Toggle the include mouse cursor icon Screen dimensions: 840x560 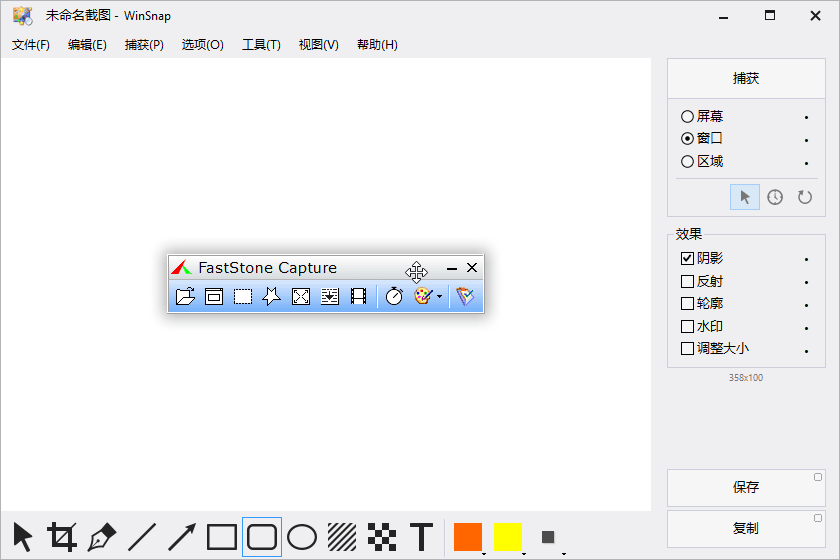pos(745,197)
